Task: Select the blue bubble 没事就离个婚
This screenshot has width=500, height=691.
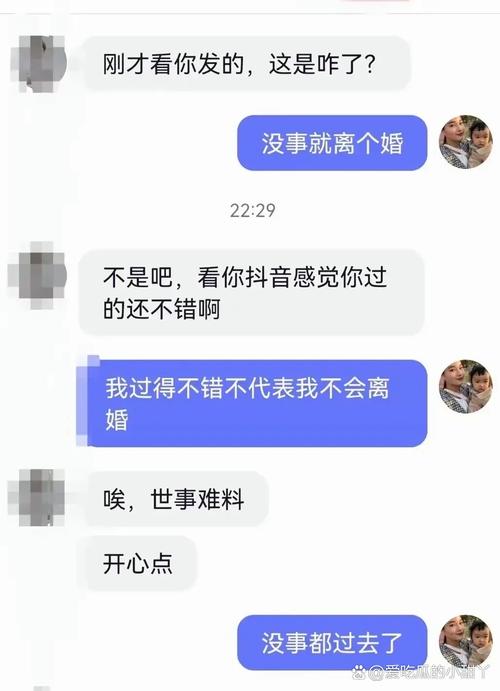Action: (x=332, y=143)
